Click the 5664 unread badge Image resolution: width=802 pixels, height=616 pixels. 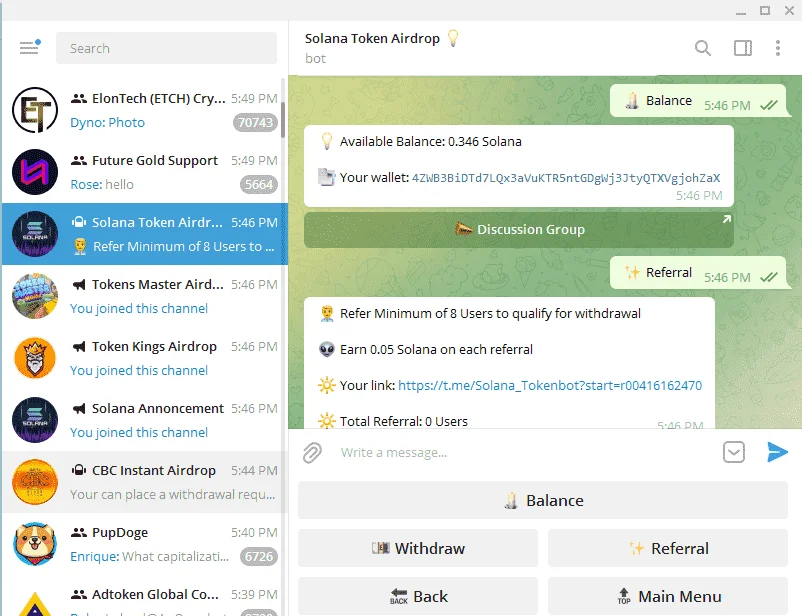[259, 185]
